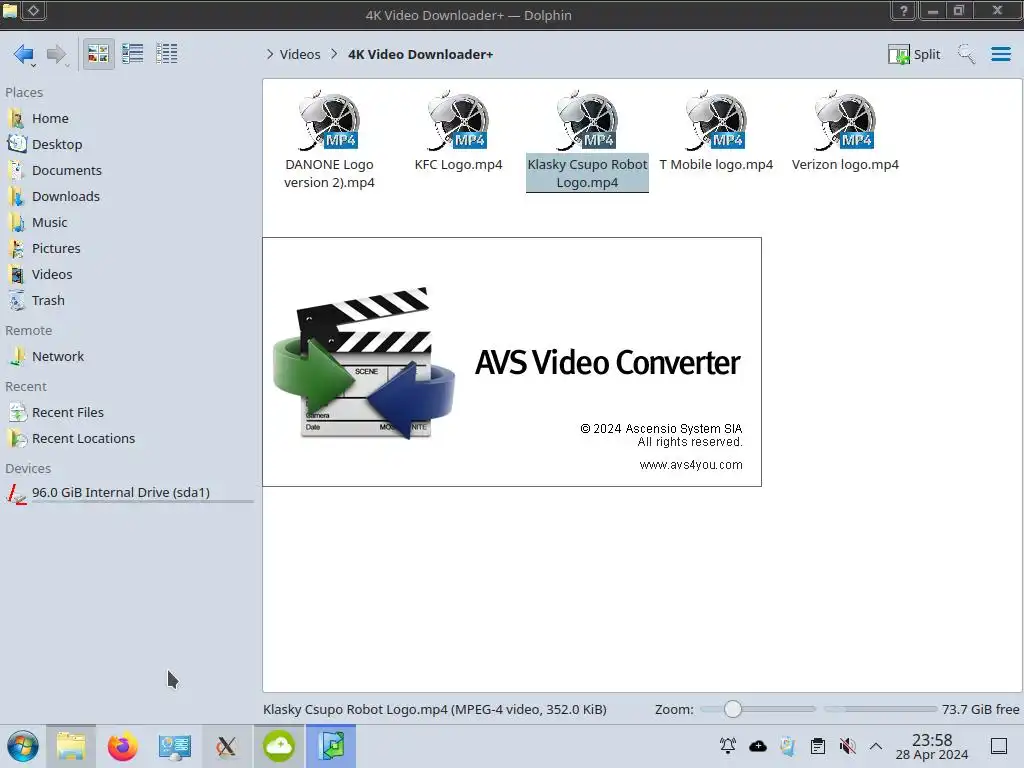1024x768 pixels.
Task: Click the forward navigation arrow
Action: pyautogui.click(x=56, y=54)
